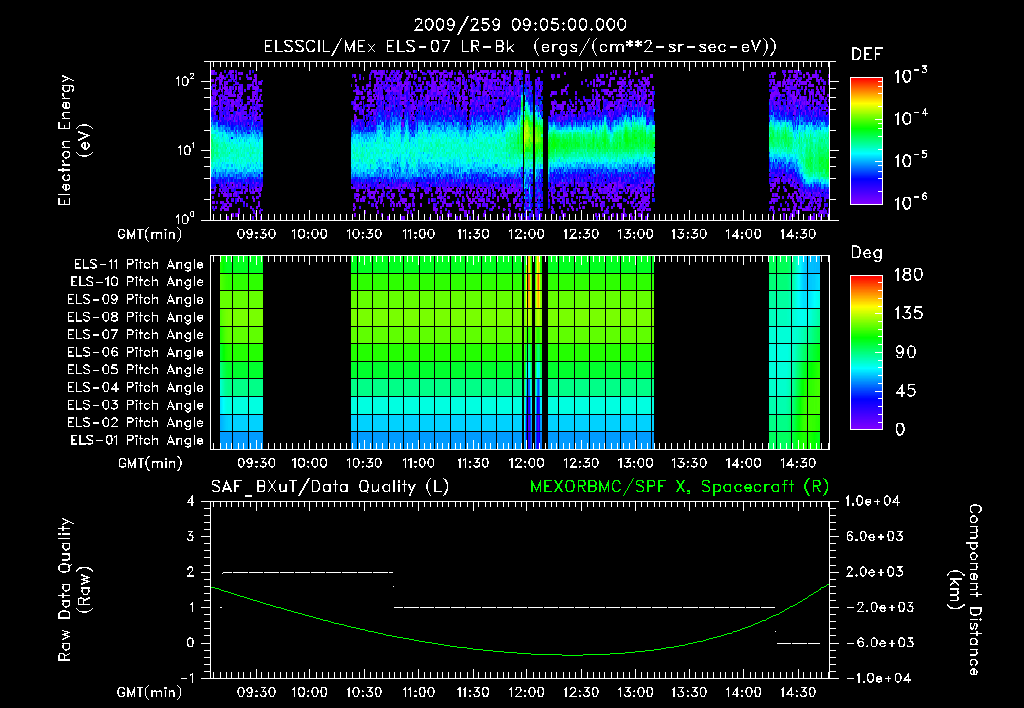
Task: Click the 14:30 tick label on the bottom axis
Action: pos(798,692)
